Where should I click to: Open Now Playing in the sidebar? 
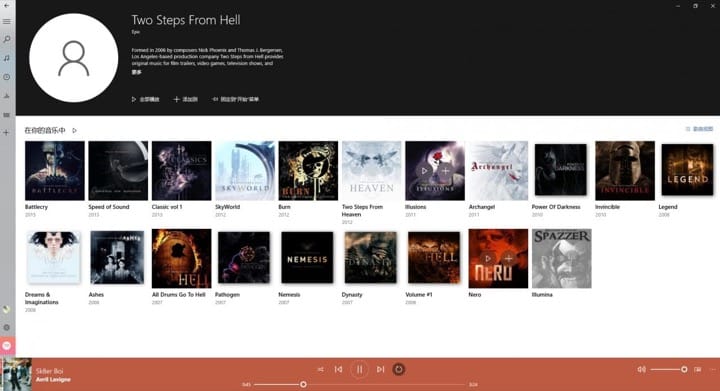(6, 96)
